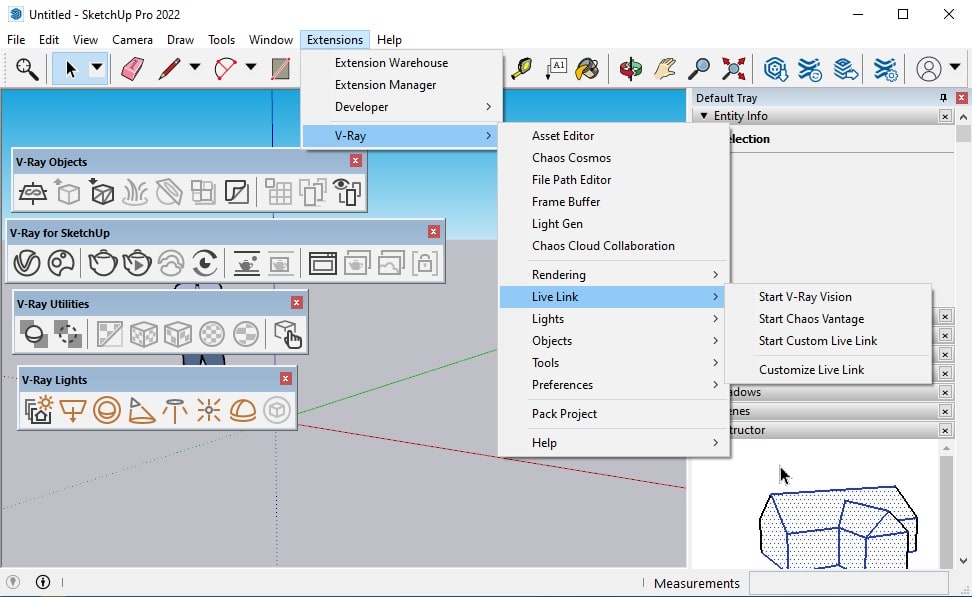This screenshot has height=597, width=972.
Task: Open the Select tool dropdown arrow
Action: tap(97, 67)
